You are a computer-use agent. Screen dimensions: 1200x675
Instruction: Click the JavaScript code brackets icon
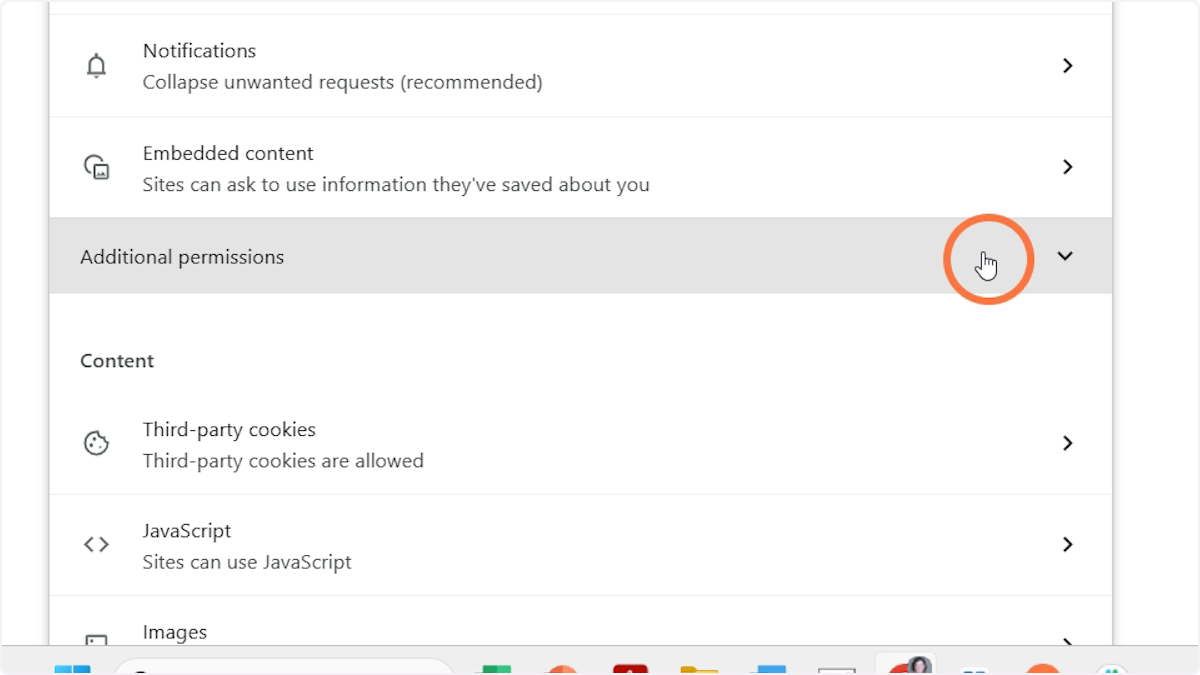point(96,545)
